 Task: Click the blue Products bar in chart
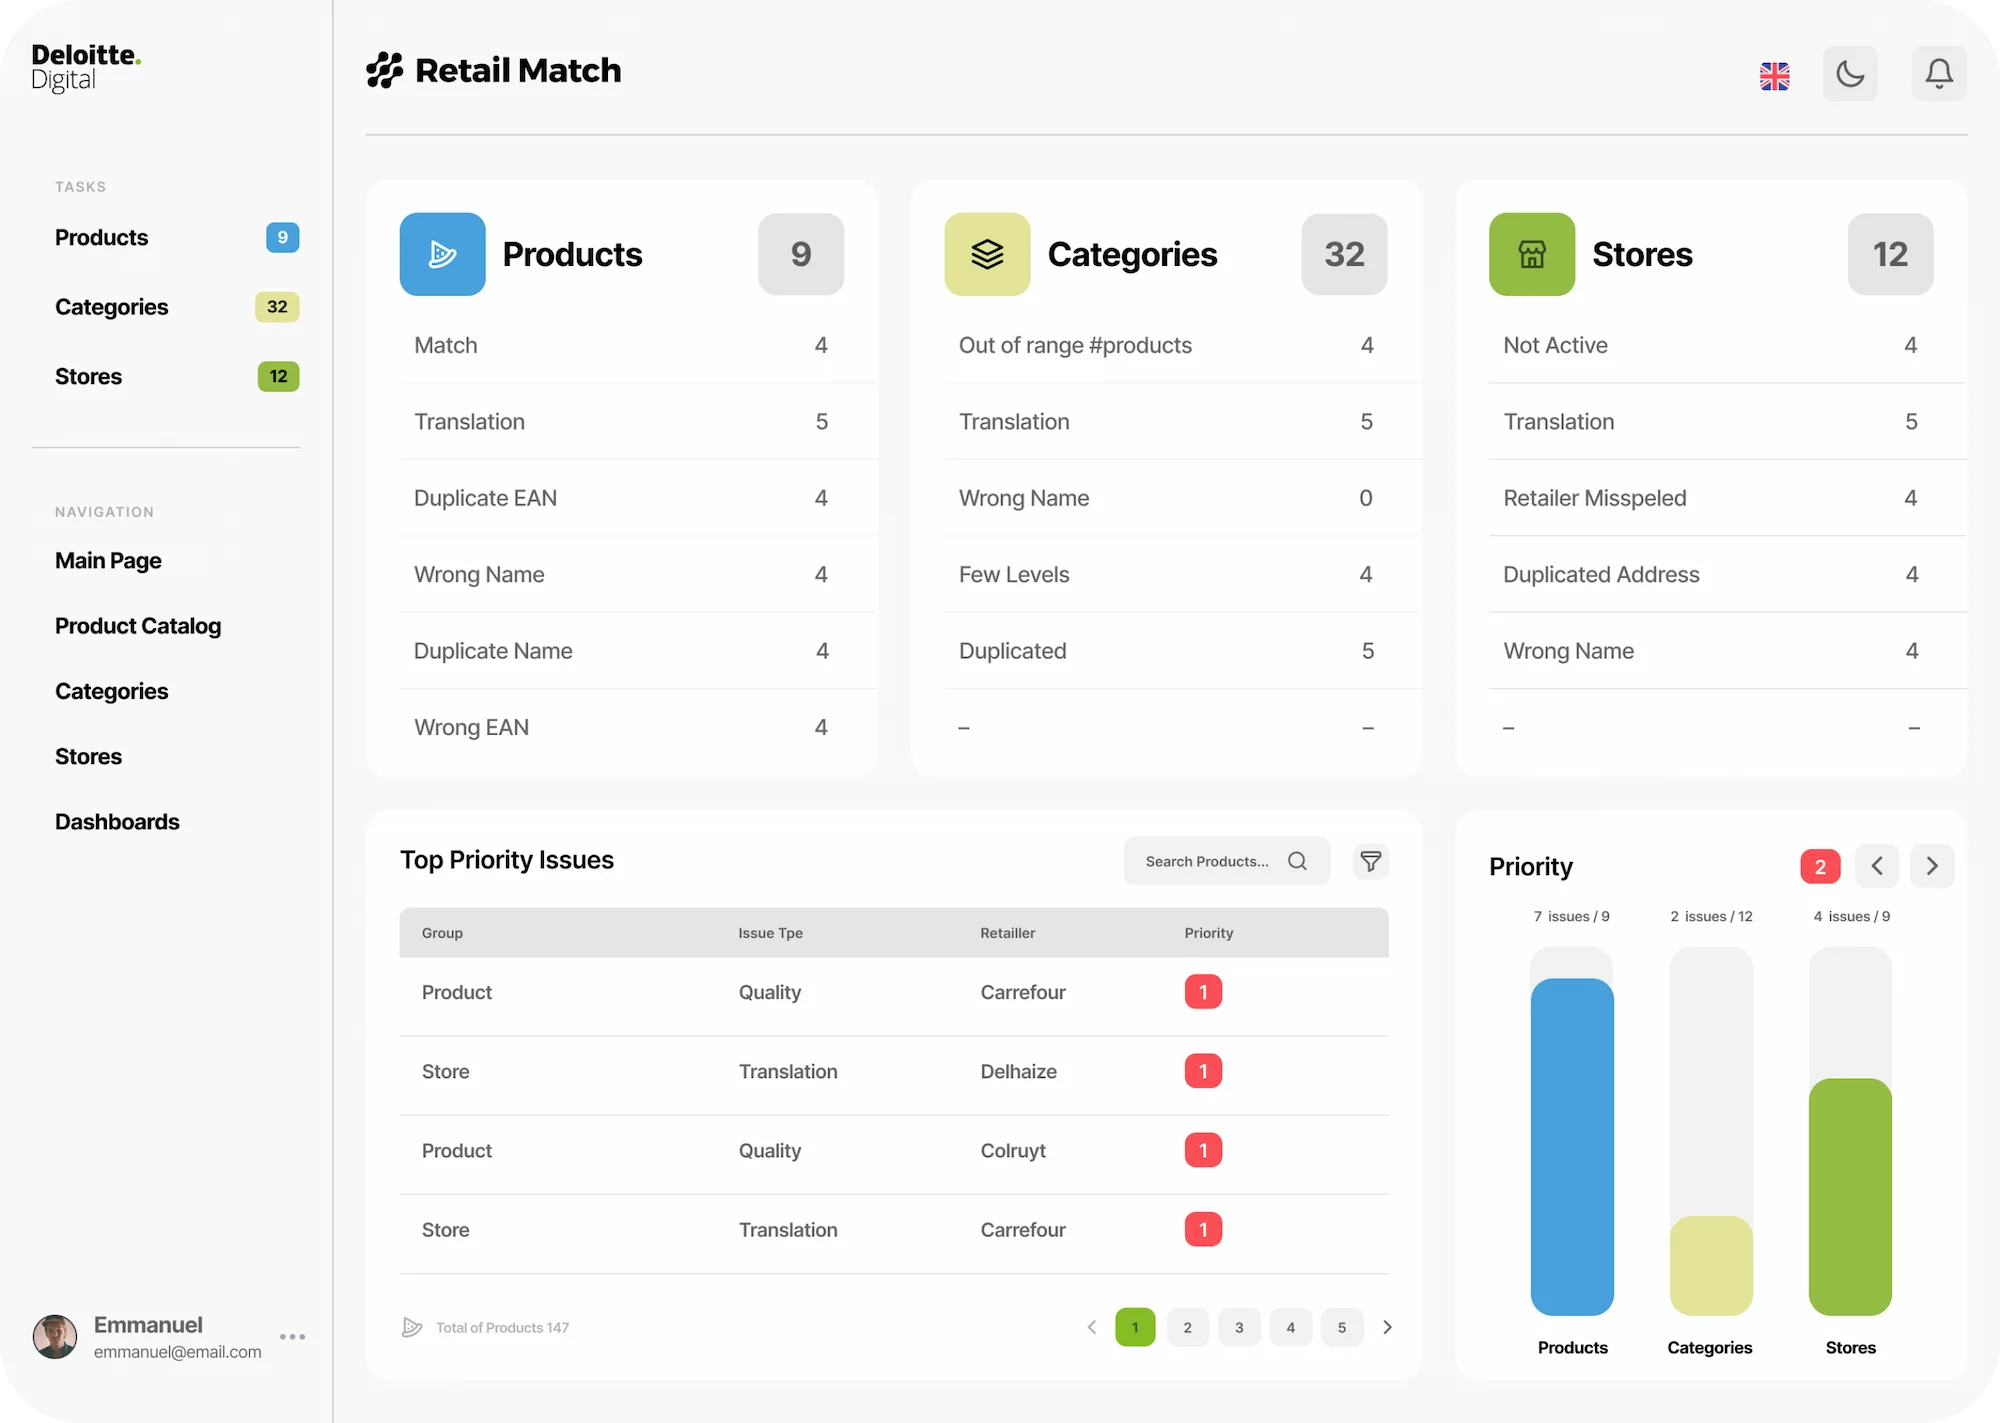click(x=1572, y=1147)
